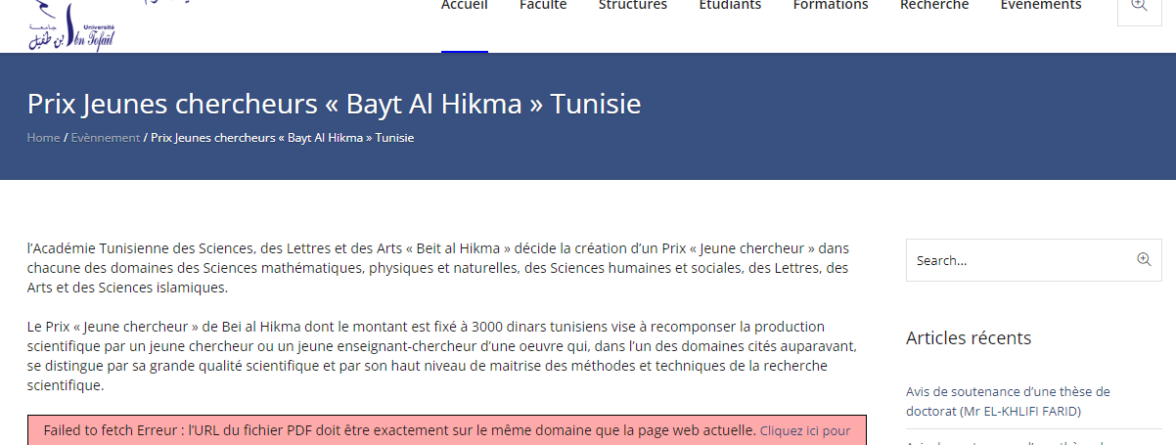Go to Home in the breadcrumb
1176x445 pixels.
coord(44,138)
